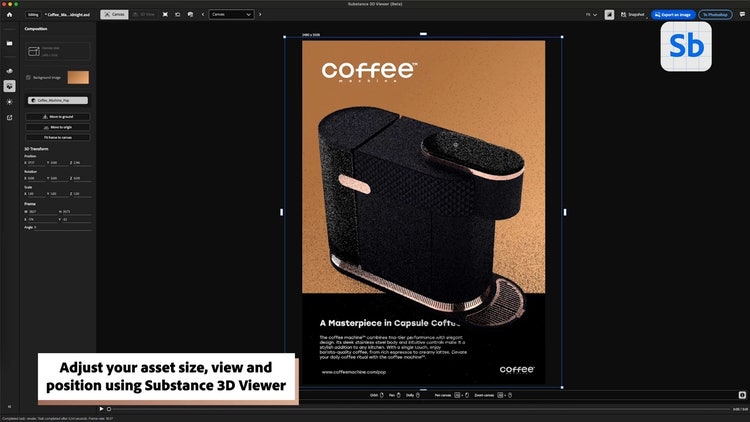The width and height of the screenshot is (750, 422).
Task: Click the Snapshot button
Action: tap(633, 15)
